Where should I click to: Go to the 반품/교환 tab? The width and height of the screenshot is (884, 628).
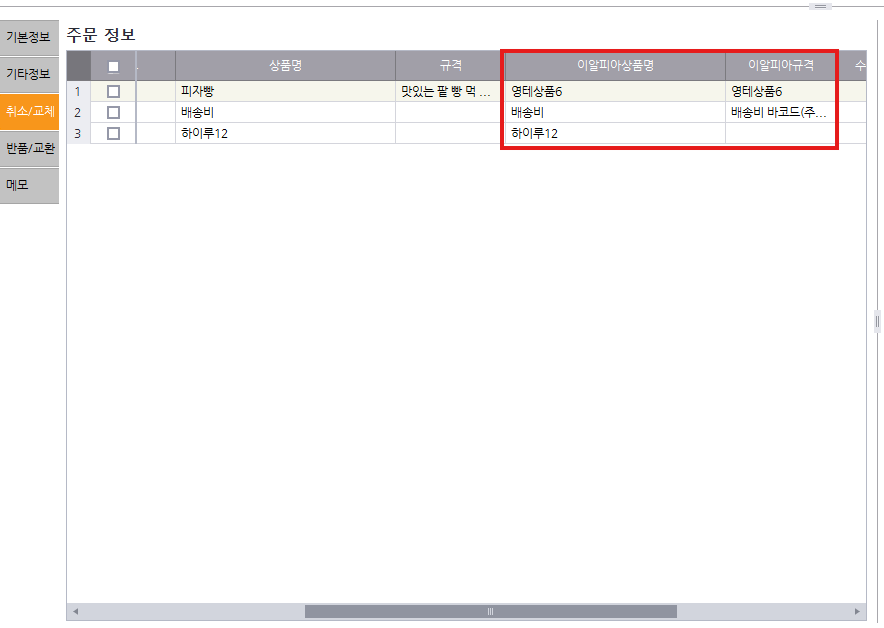(29, 148)
